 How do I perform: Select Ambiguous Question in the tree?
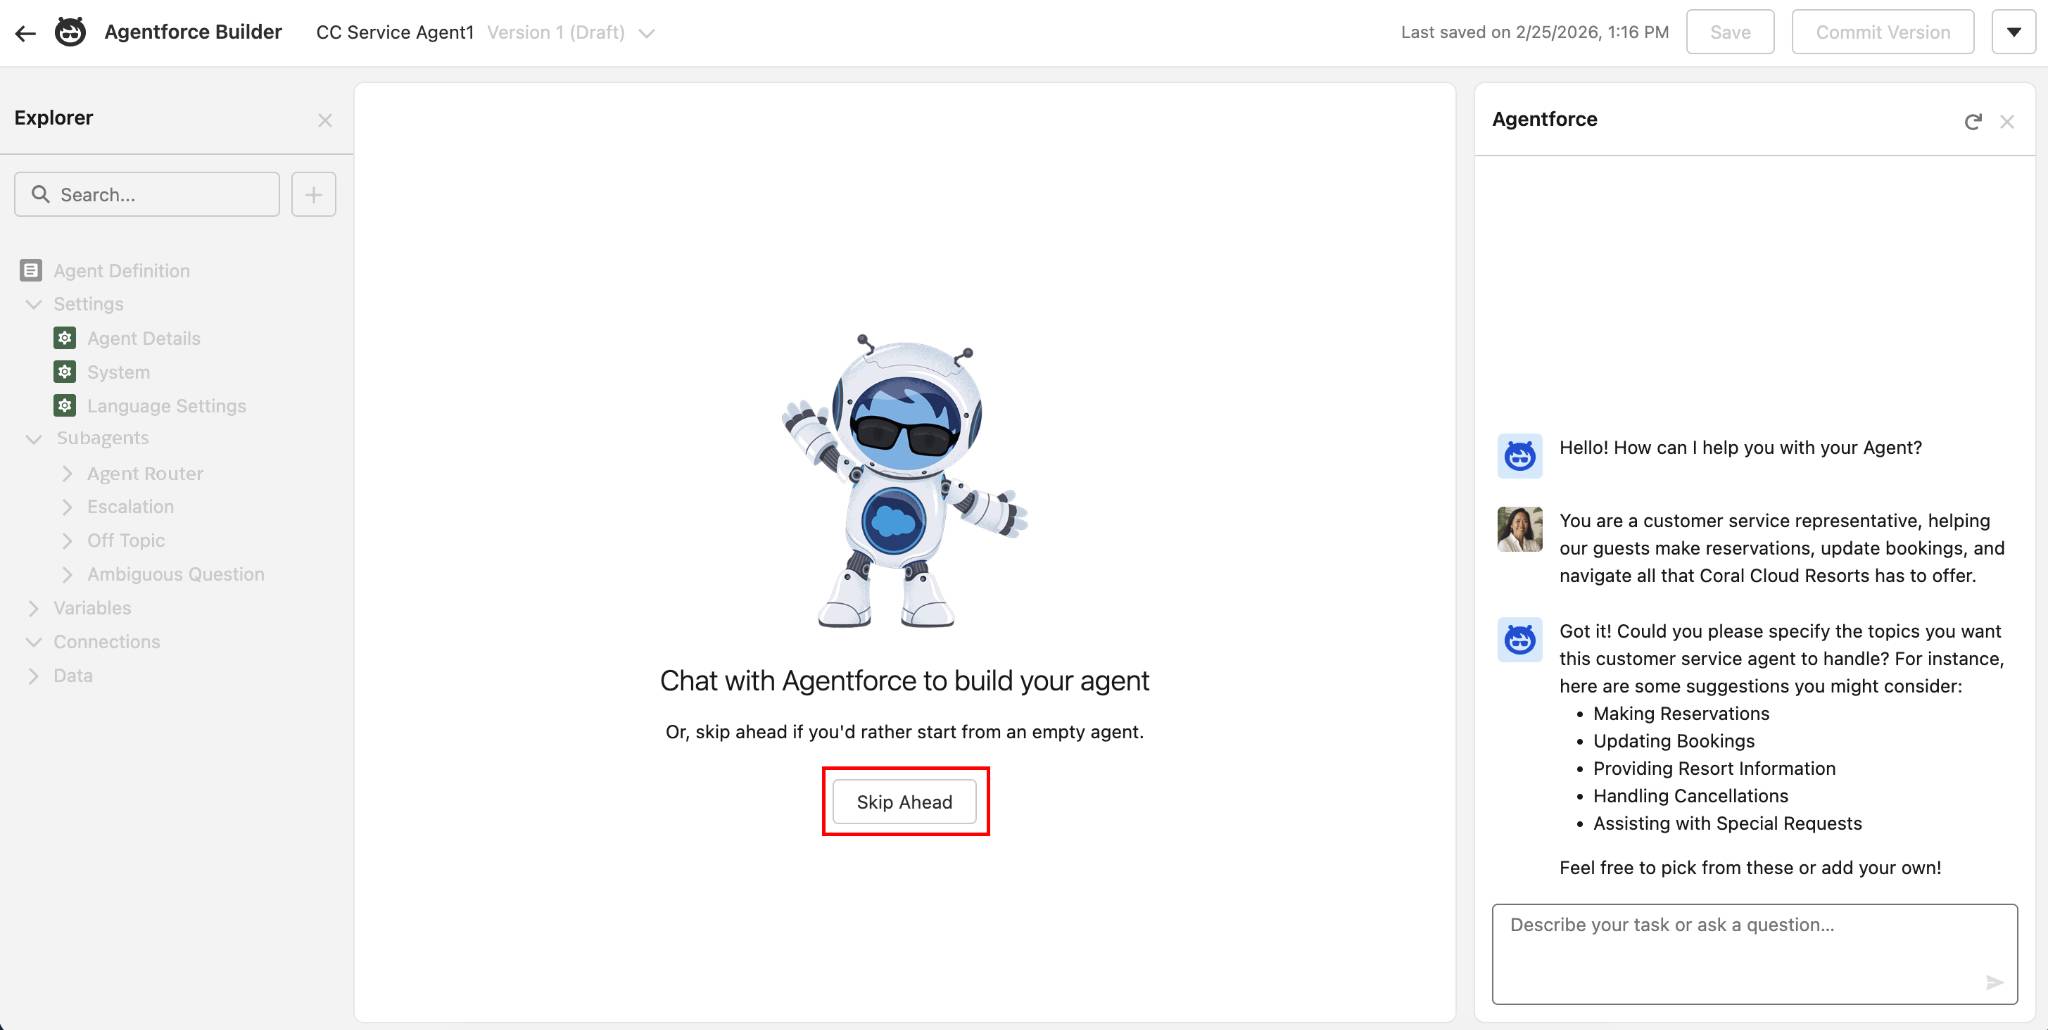coord(176,575)
